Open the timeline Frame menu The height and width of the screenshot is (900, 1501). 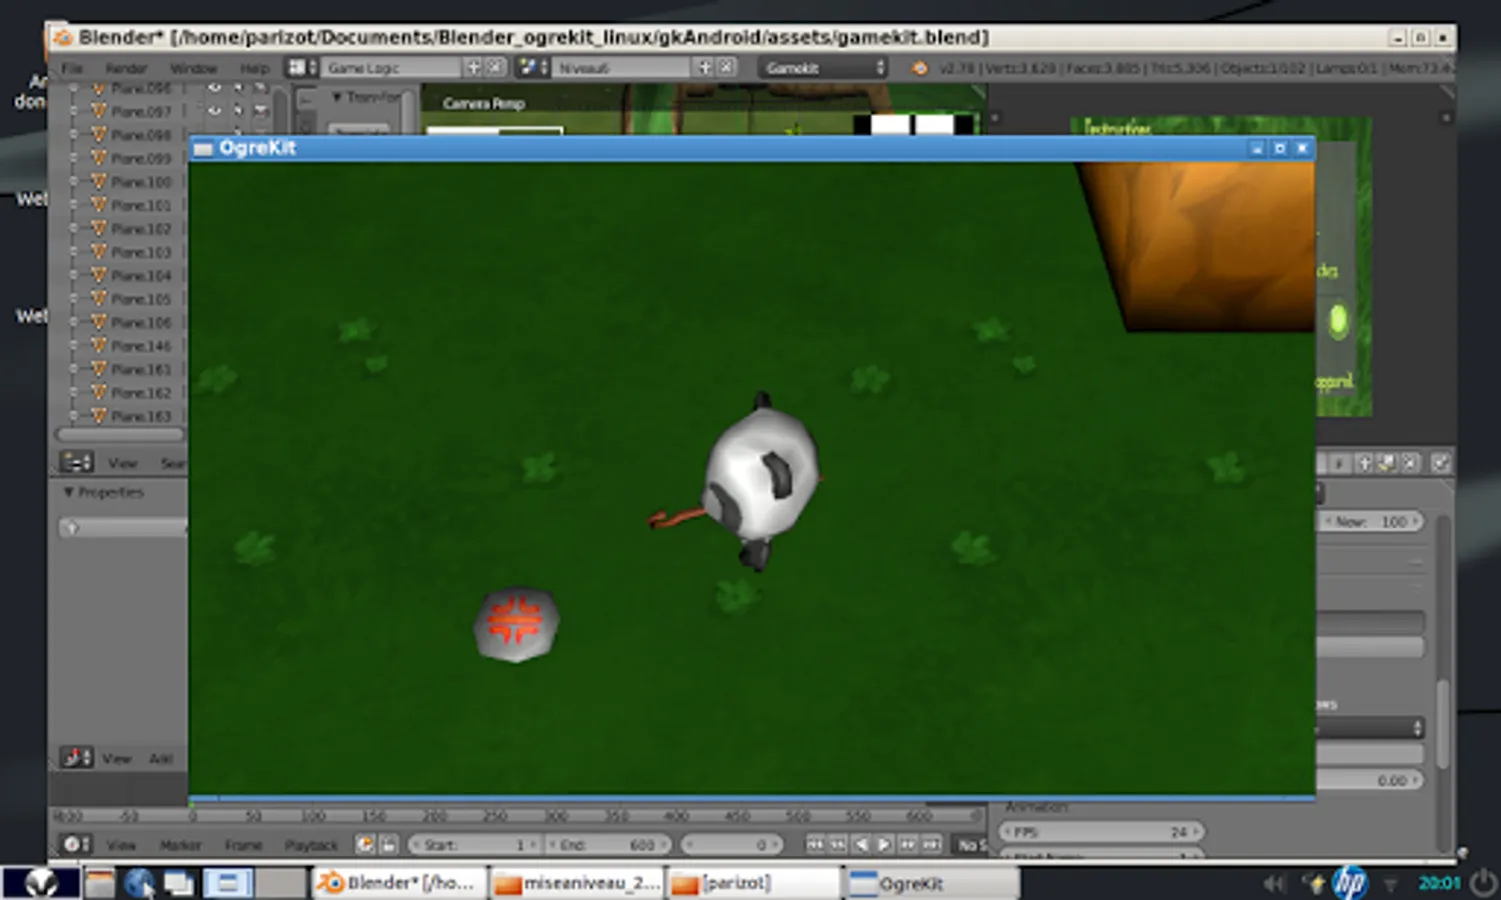coord(243,845)
